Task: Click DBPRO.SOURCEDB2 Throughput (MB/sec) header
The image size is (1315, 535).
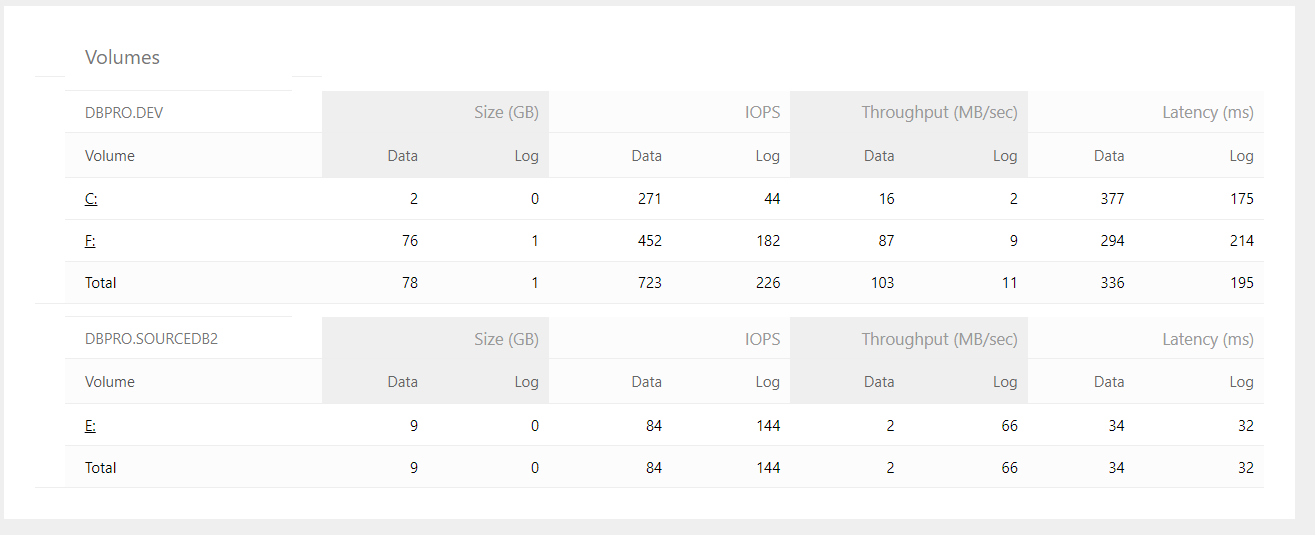Action: 939,339
